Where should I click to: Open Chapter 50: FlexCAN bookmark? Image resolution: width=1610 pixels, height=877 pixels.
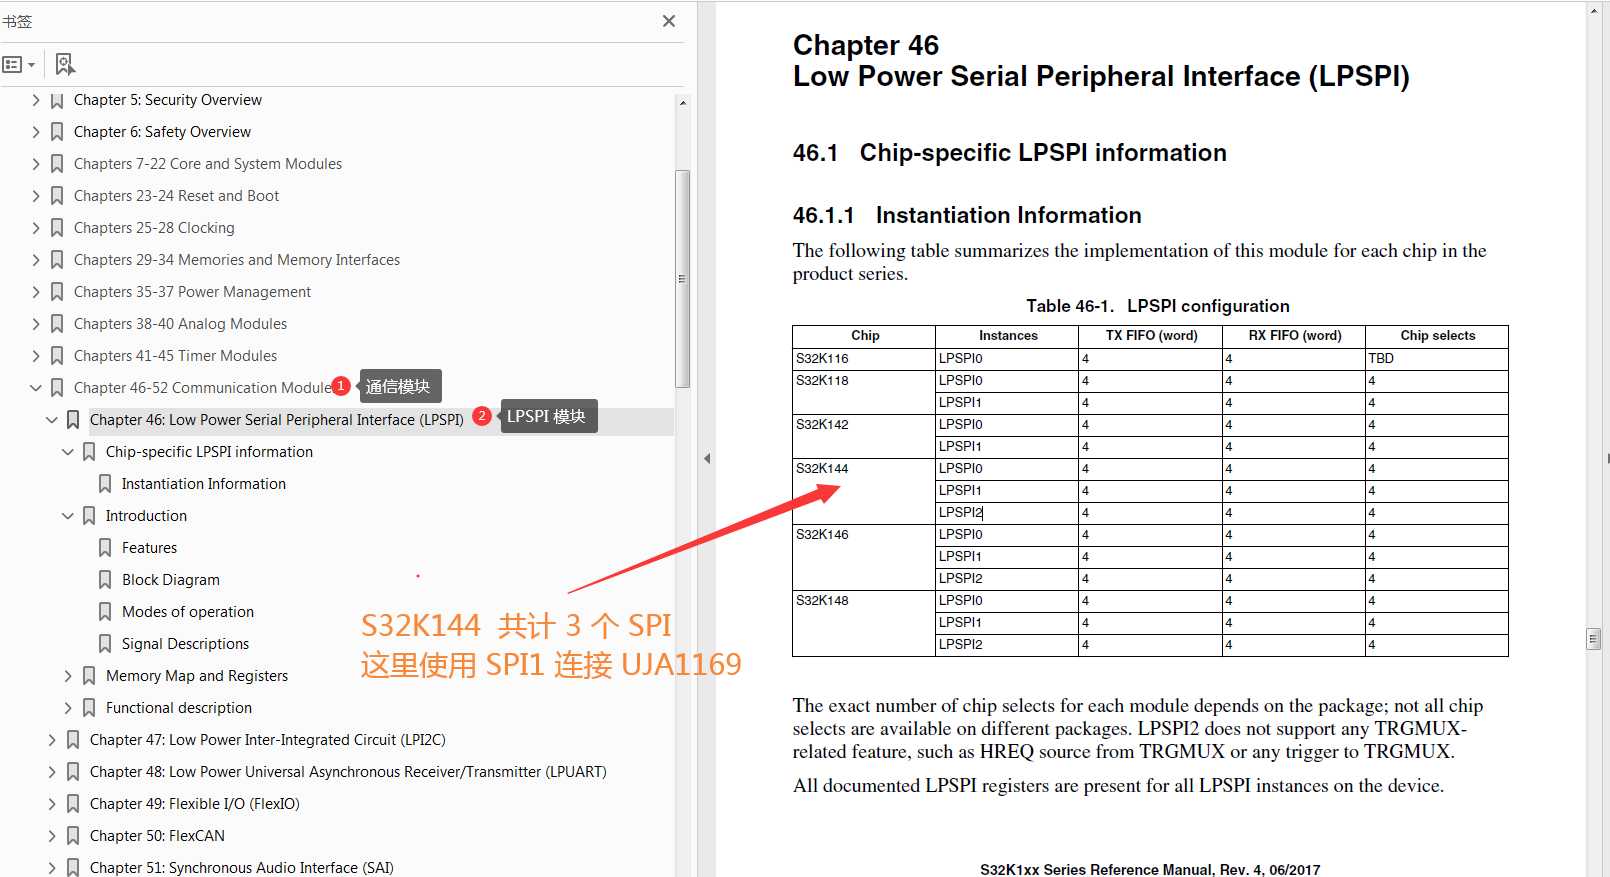point(157,836)
